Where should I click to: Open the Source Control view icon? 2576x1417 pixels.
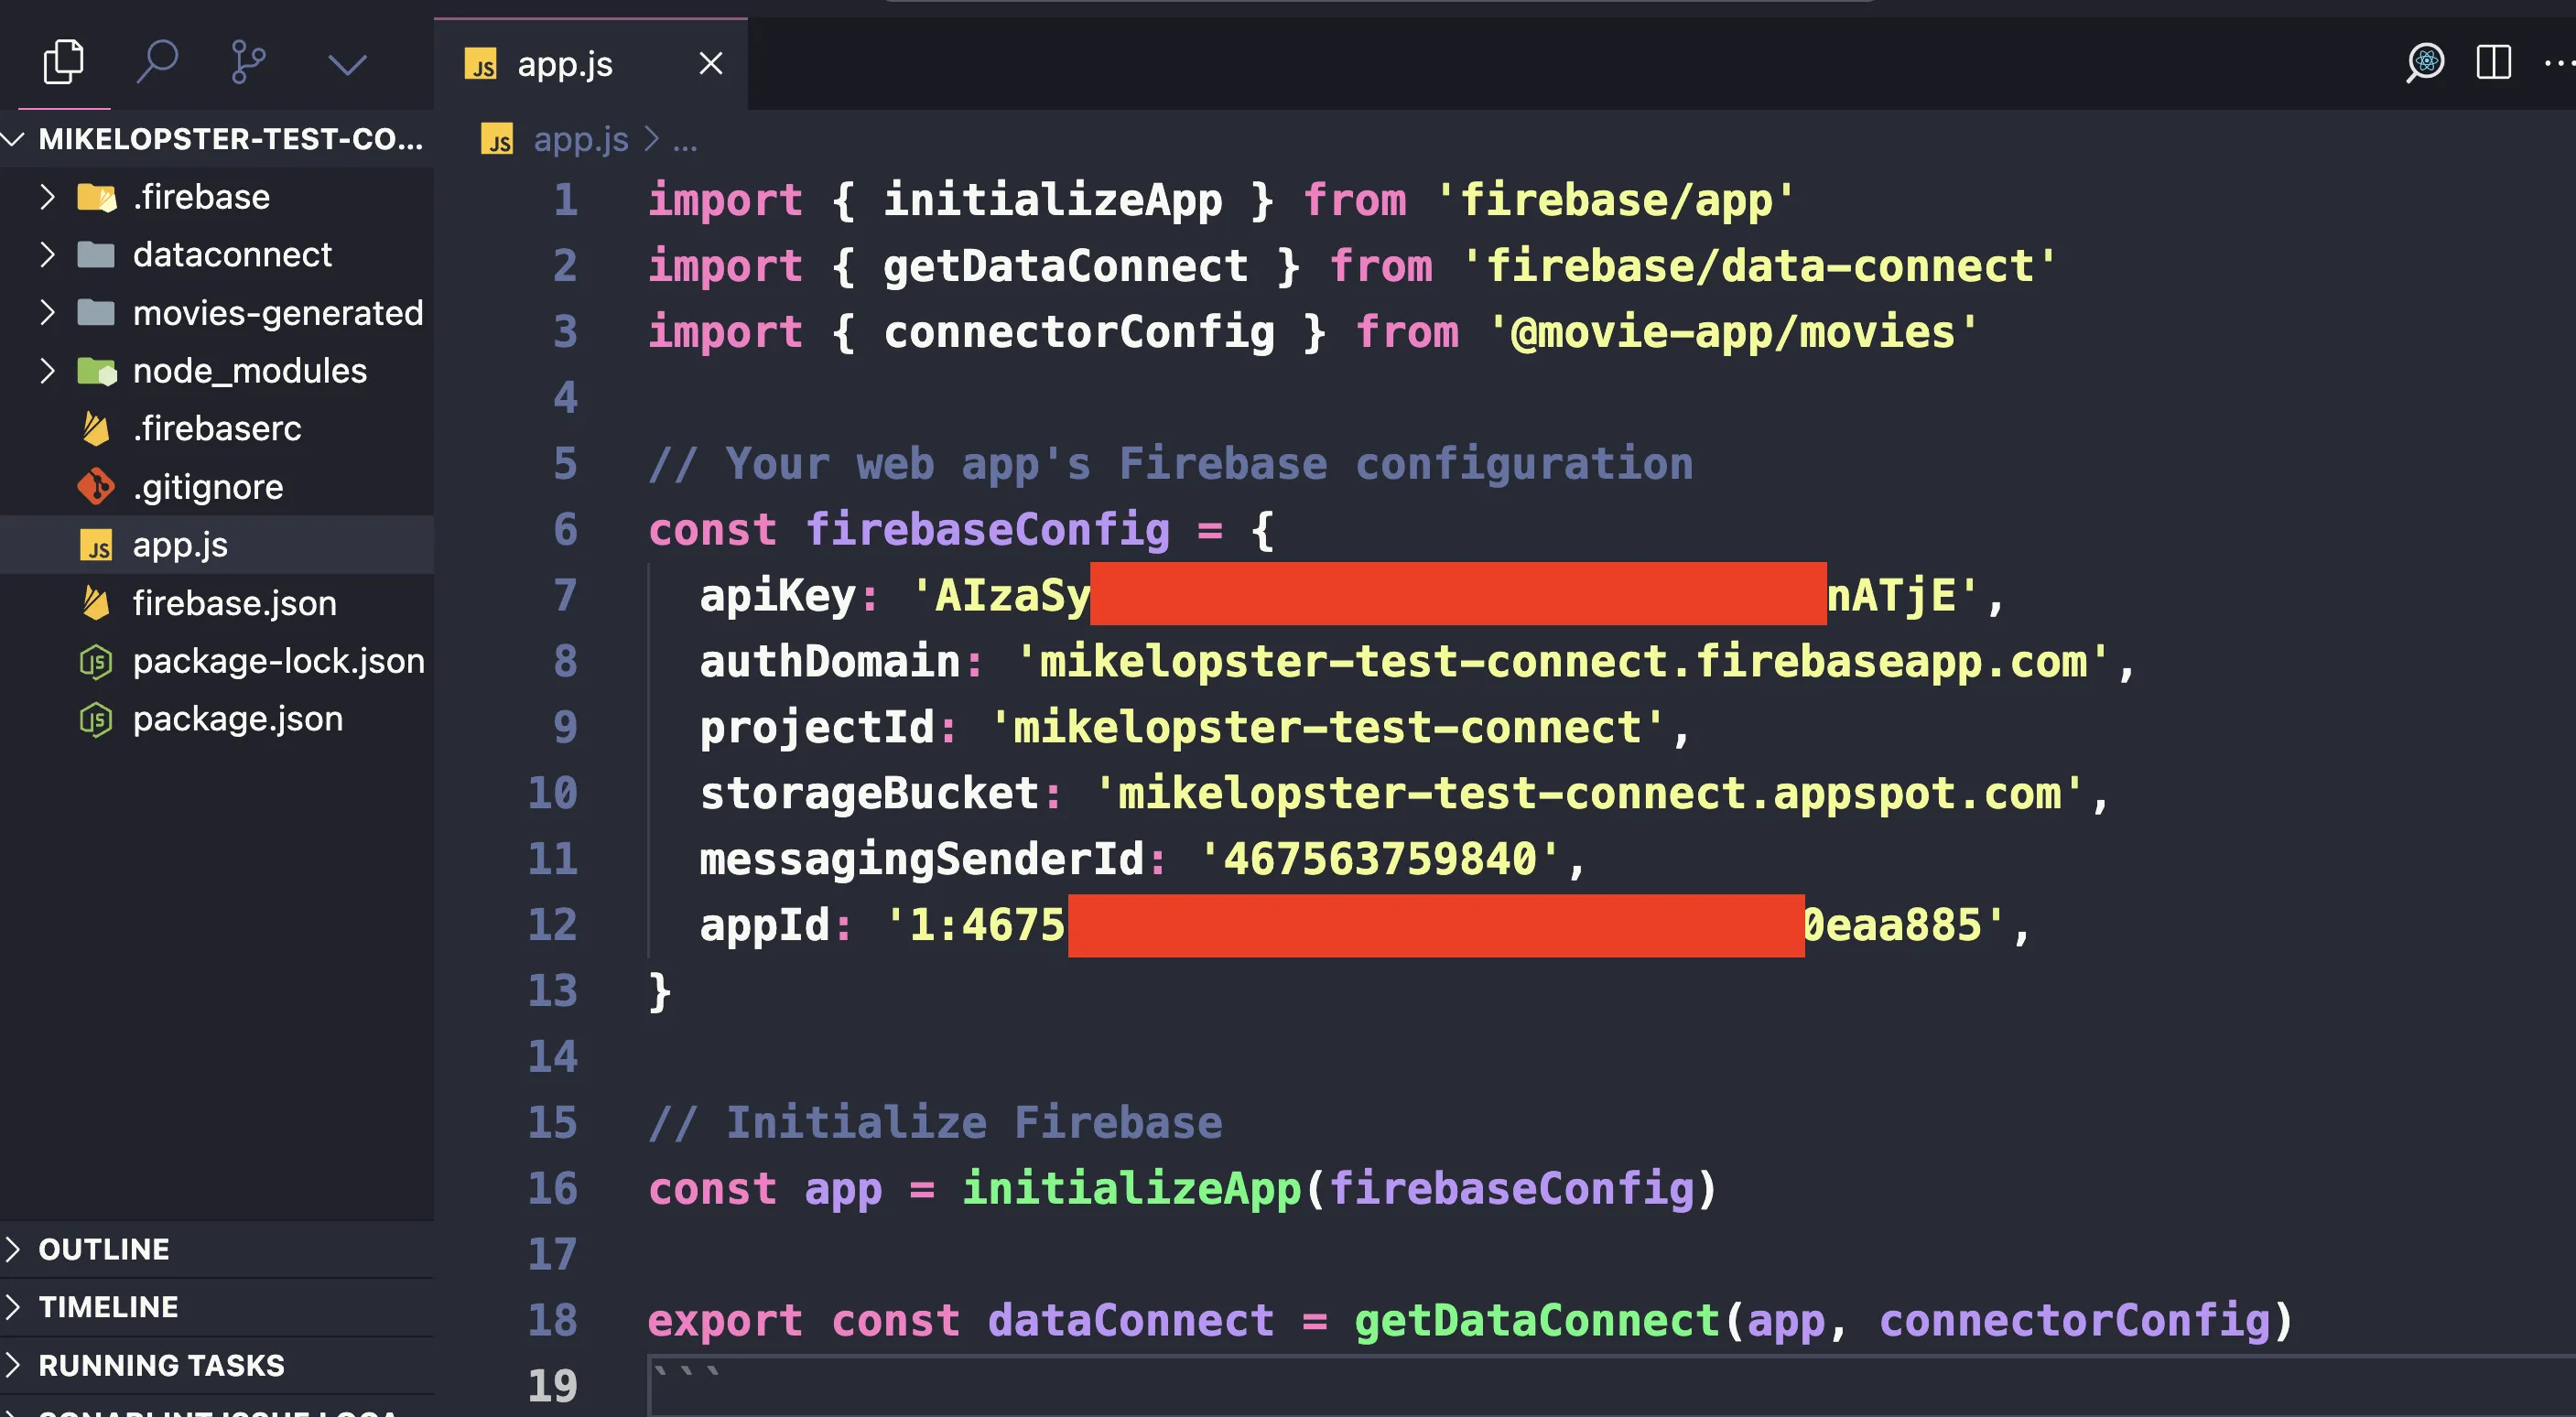(248, 63)
